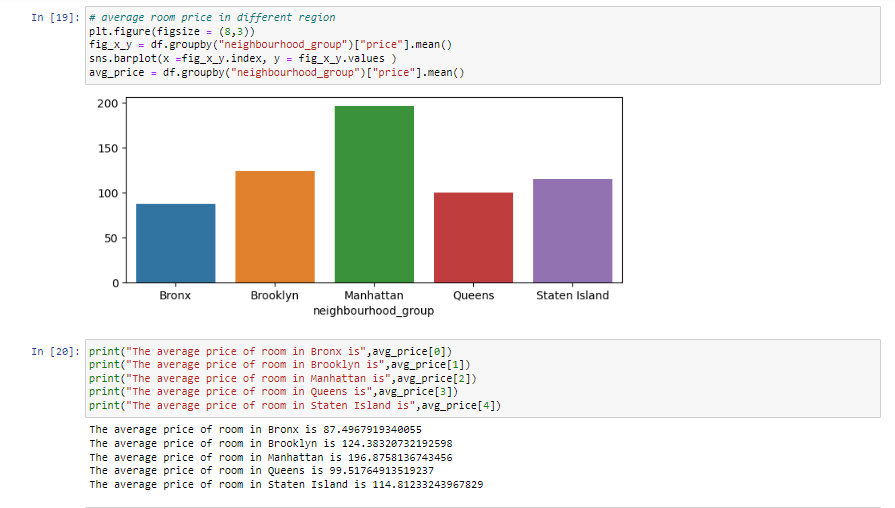895x508 pixels.
Task: Click the output line with 99.51764913519237
Action: (x=261, y=471)
